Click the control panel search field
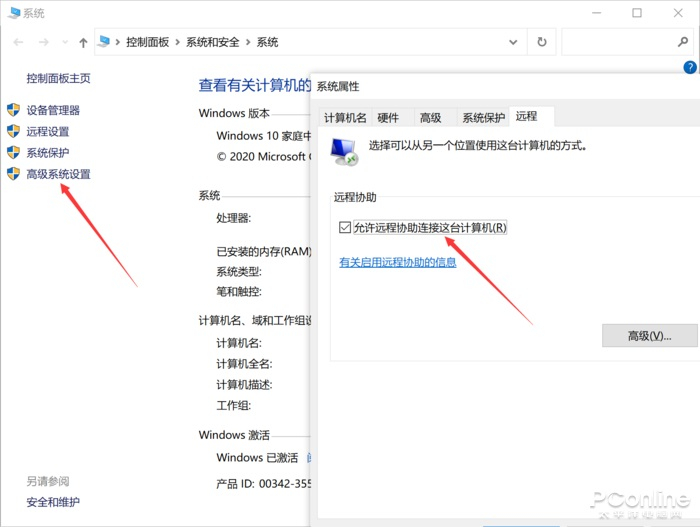 (619, 42)
